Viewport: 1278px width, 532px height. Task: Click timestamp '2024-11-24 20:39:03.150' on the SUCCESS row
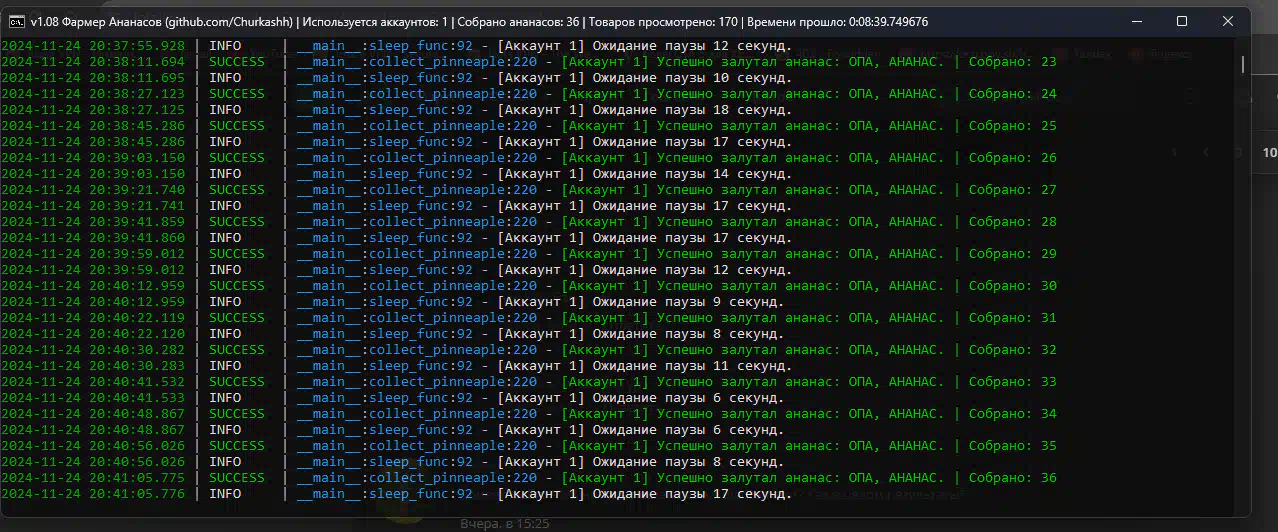93,158
